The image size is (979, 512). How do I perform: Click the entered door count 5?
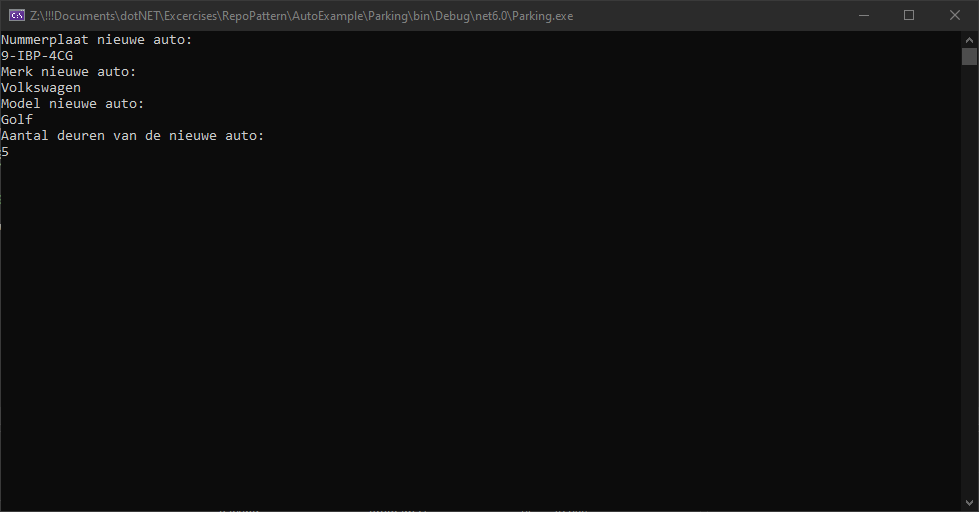pos(5,152)
